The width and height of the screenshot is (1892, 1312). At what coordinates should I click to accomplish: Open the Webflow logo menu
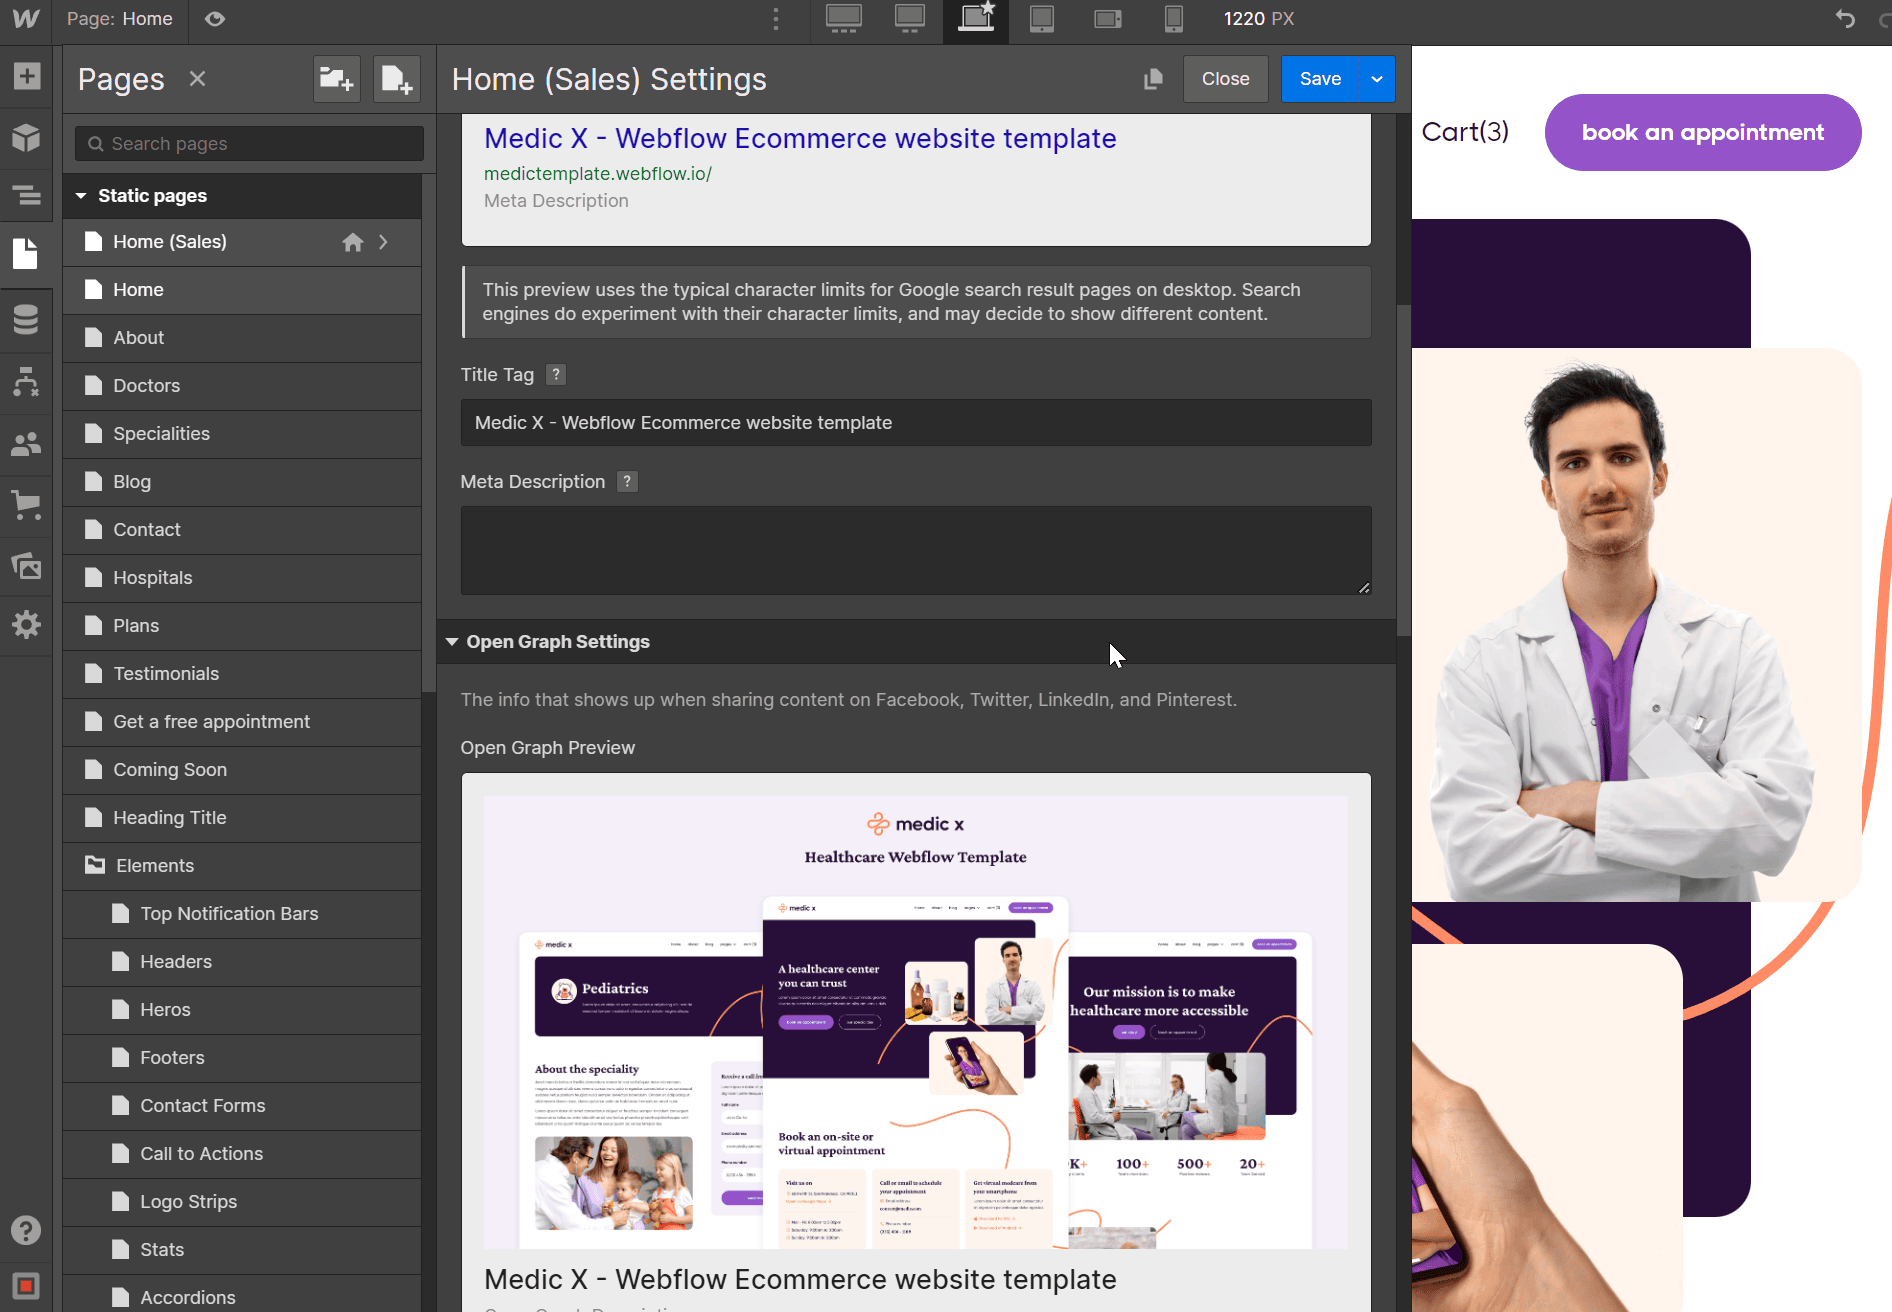(x=26, y=19)
